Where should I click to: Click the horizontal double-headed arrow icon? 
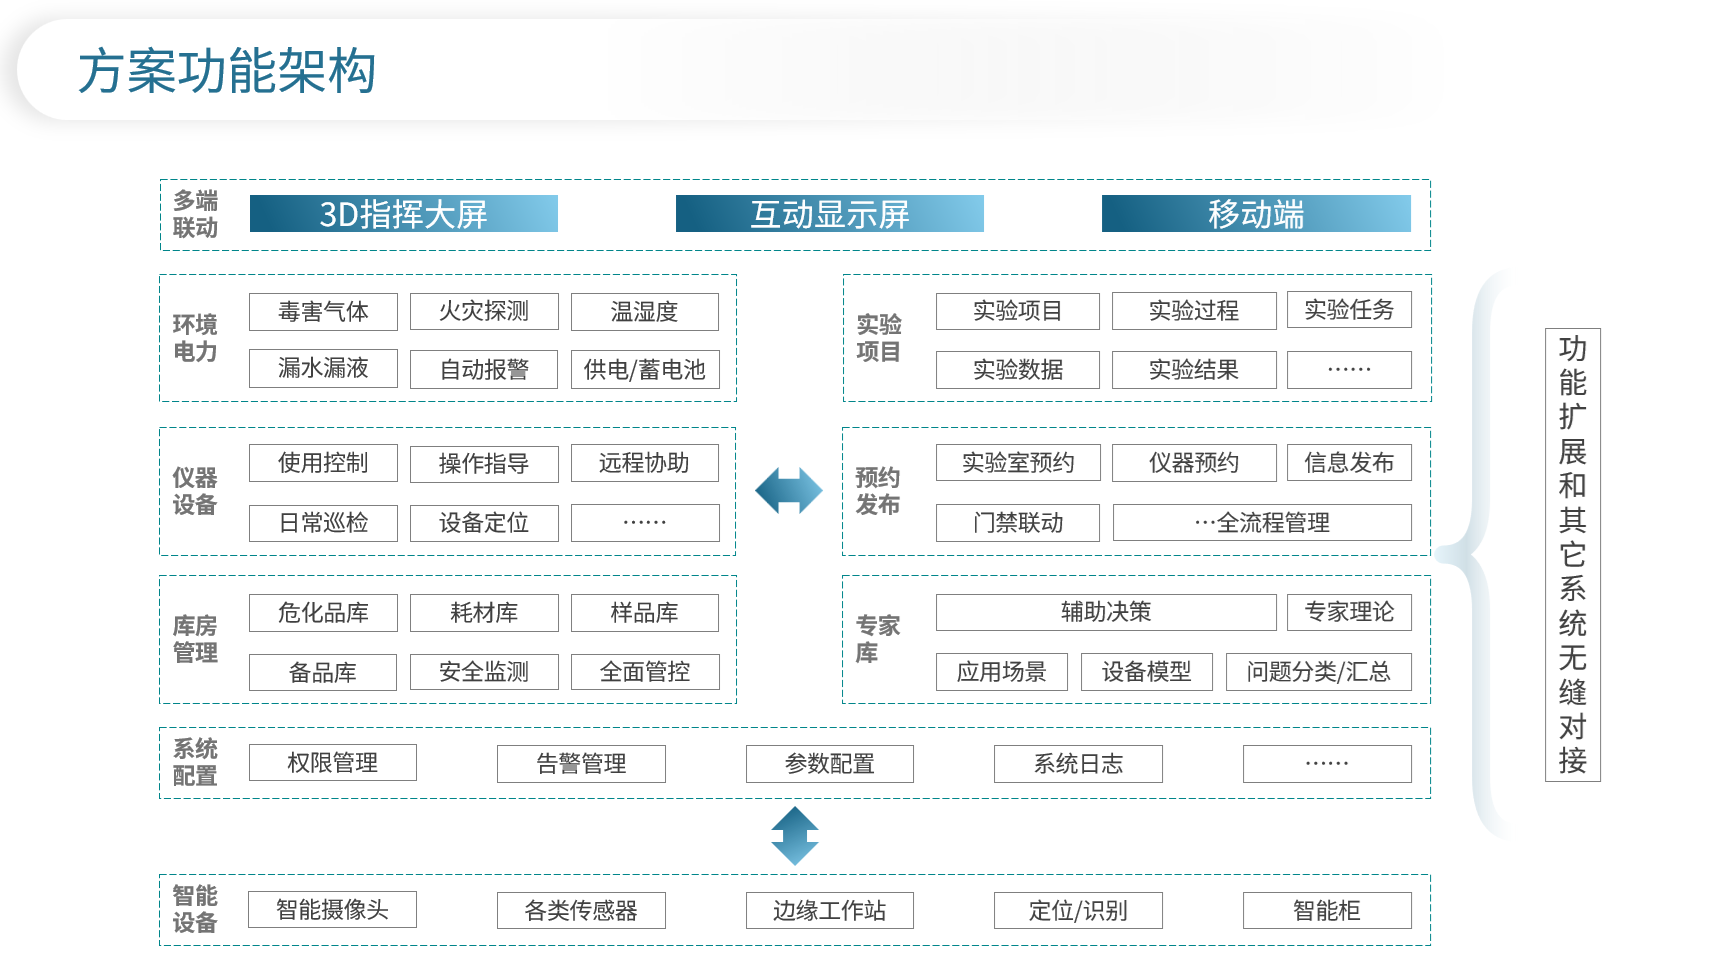click(x=788, y=491)
